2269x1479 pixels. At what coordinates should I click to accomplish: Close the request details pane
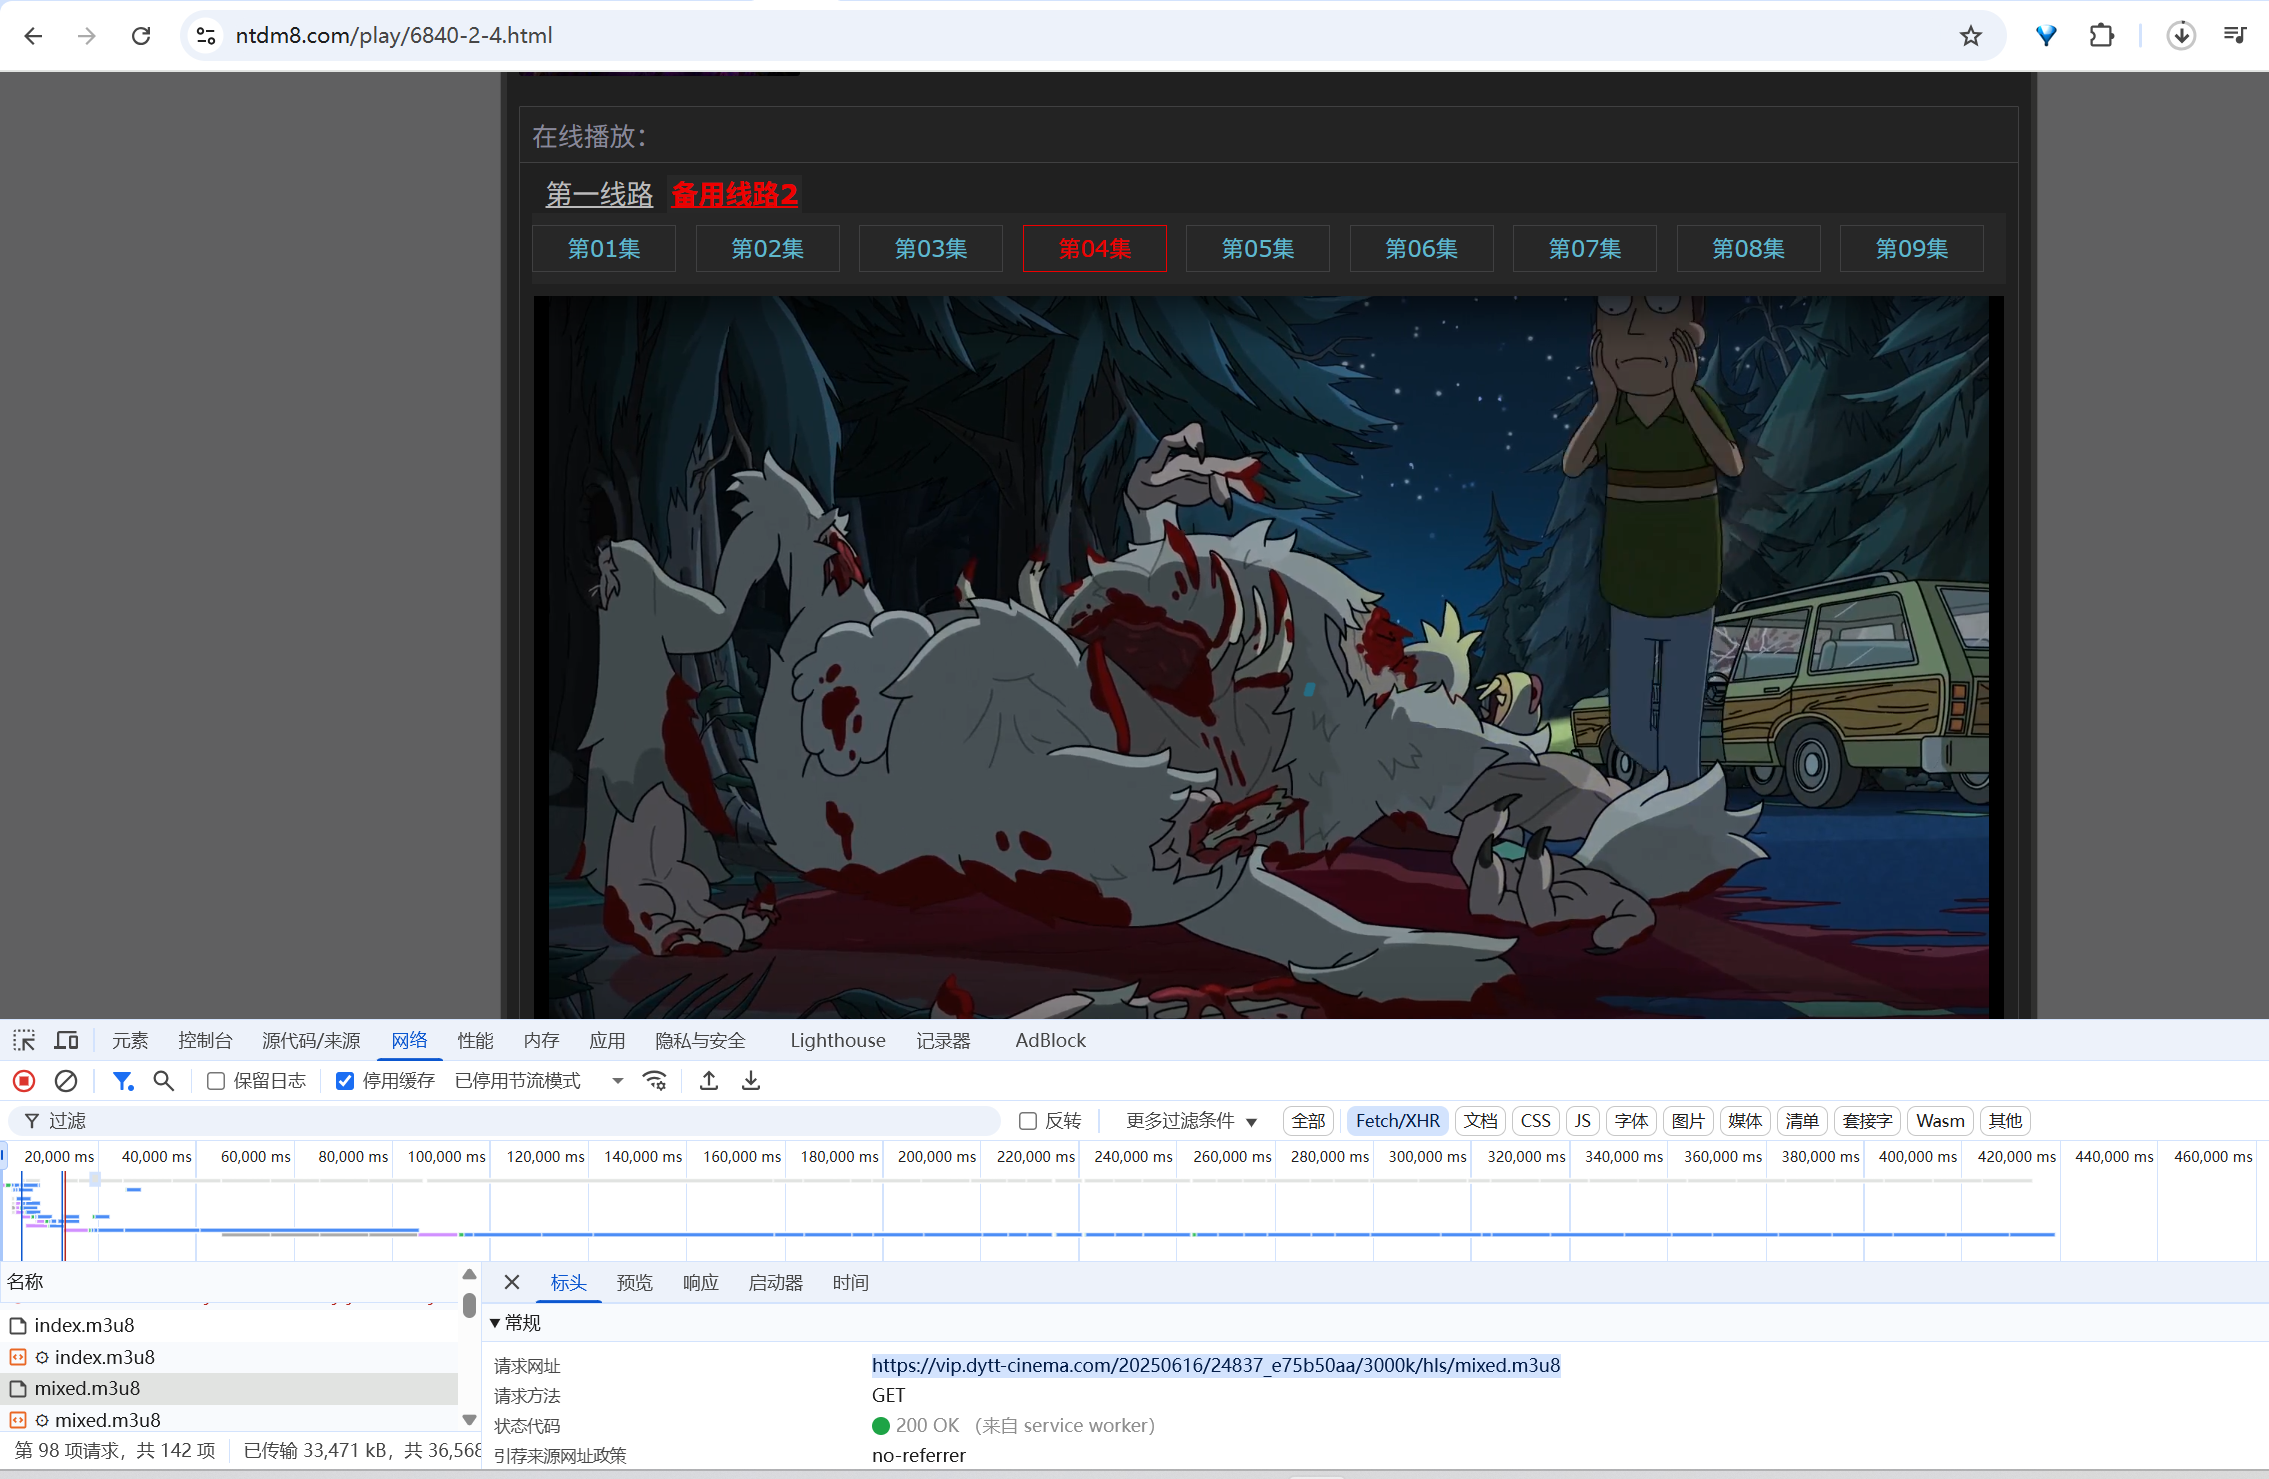point(512,1282)
